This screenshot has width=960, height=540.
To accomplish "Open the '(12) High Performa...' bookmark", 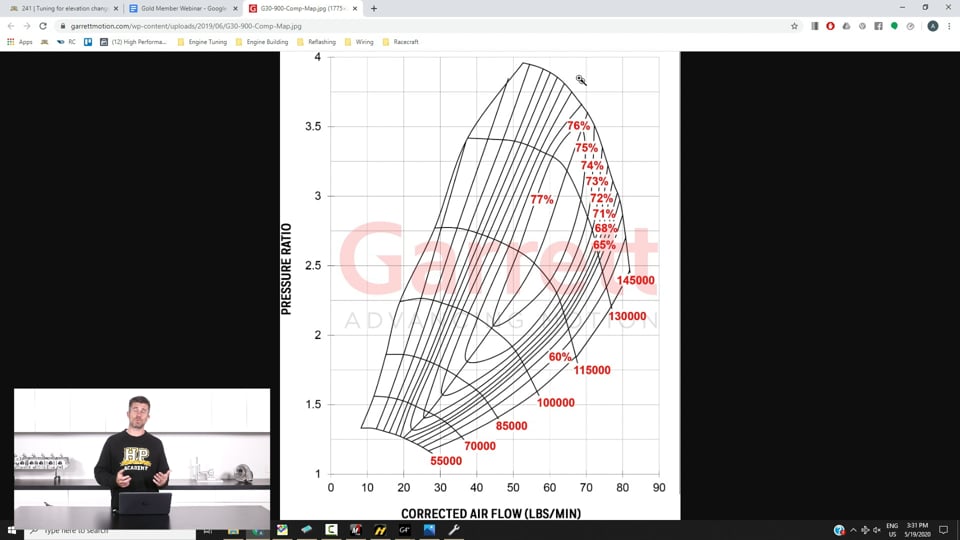I will click(x=133, y=42).
